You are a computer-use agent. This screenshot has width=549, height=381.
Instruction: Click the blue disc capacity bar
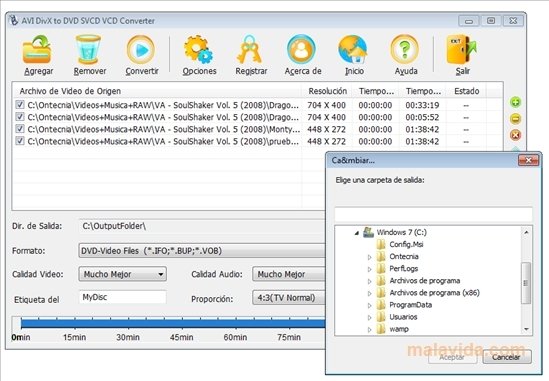173,324
